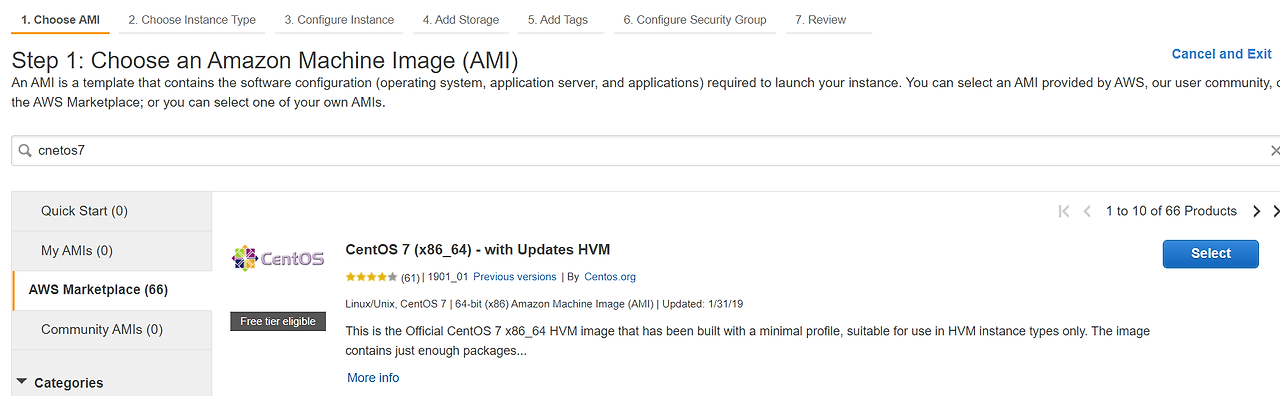Go to 2. Choose Instance Type step
Screen dimensions: 1280x396
[192, 20]
